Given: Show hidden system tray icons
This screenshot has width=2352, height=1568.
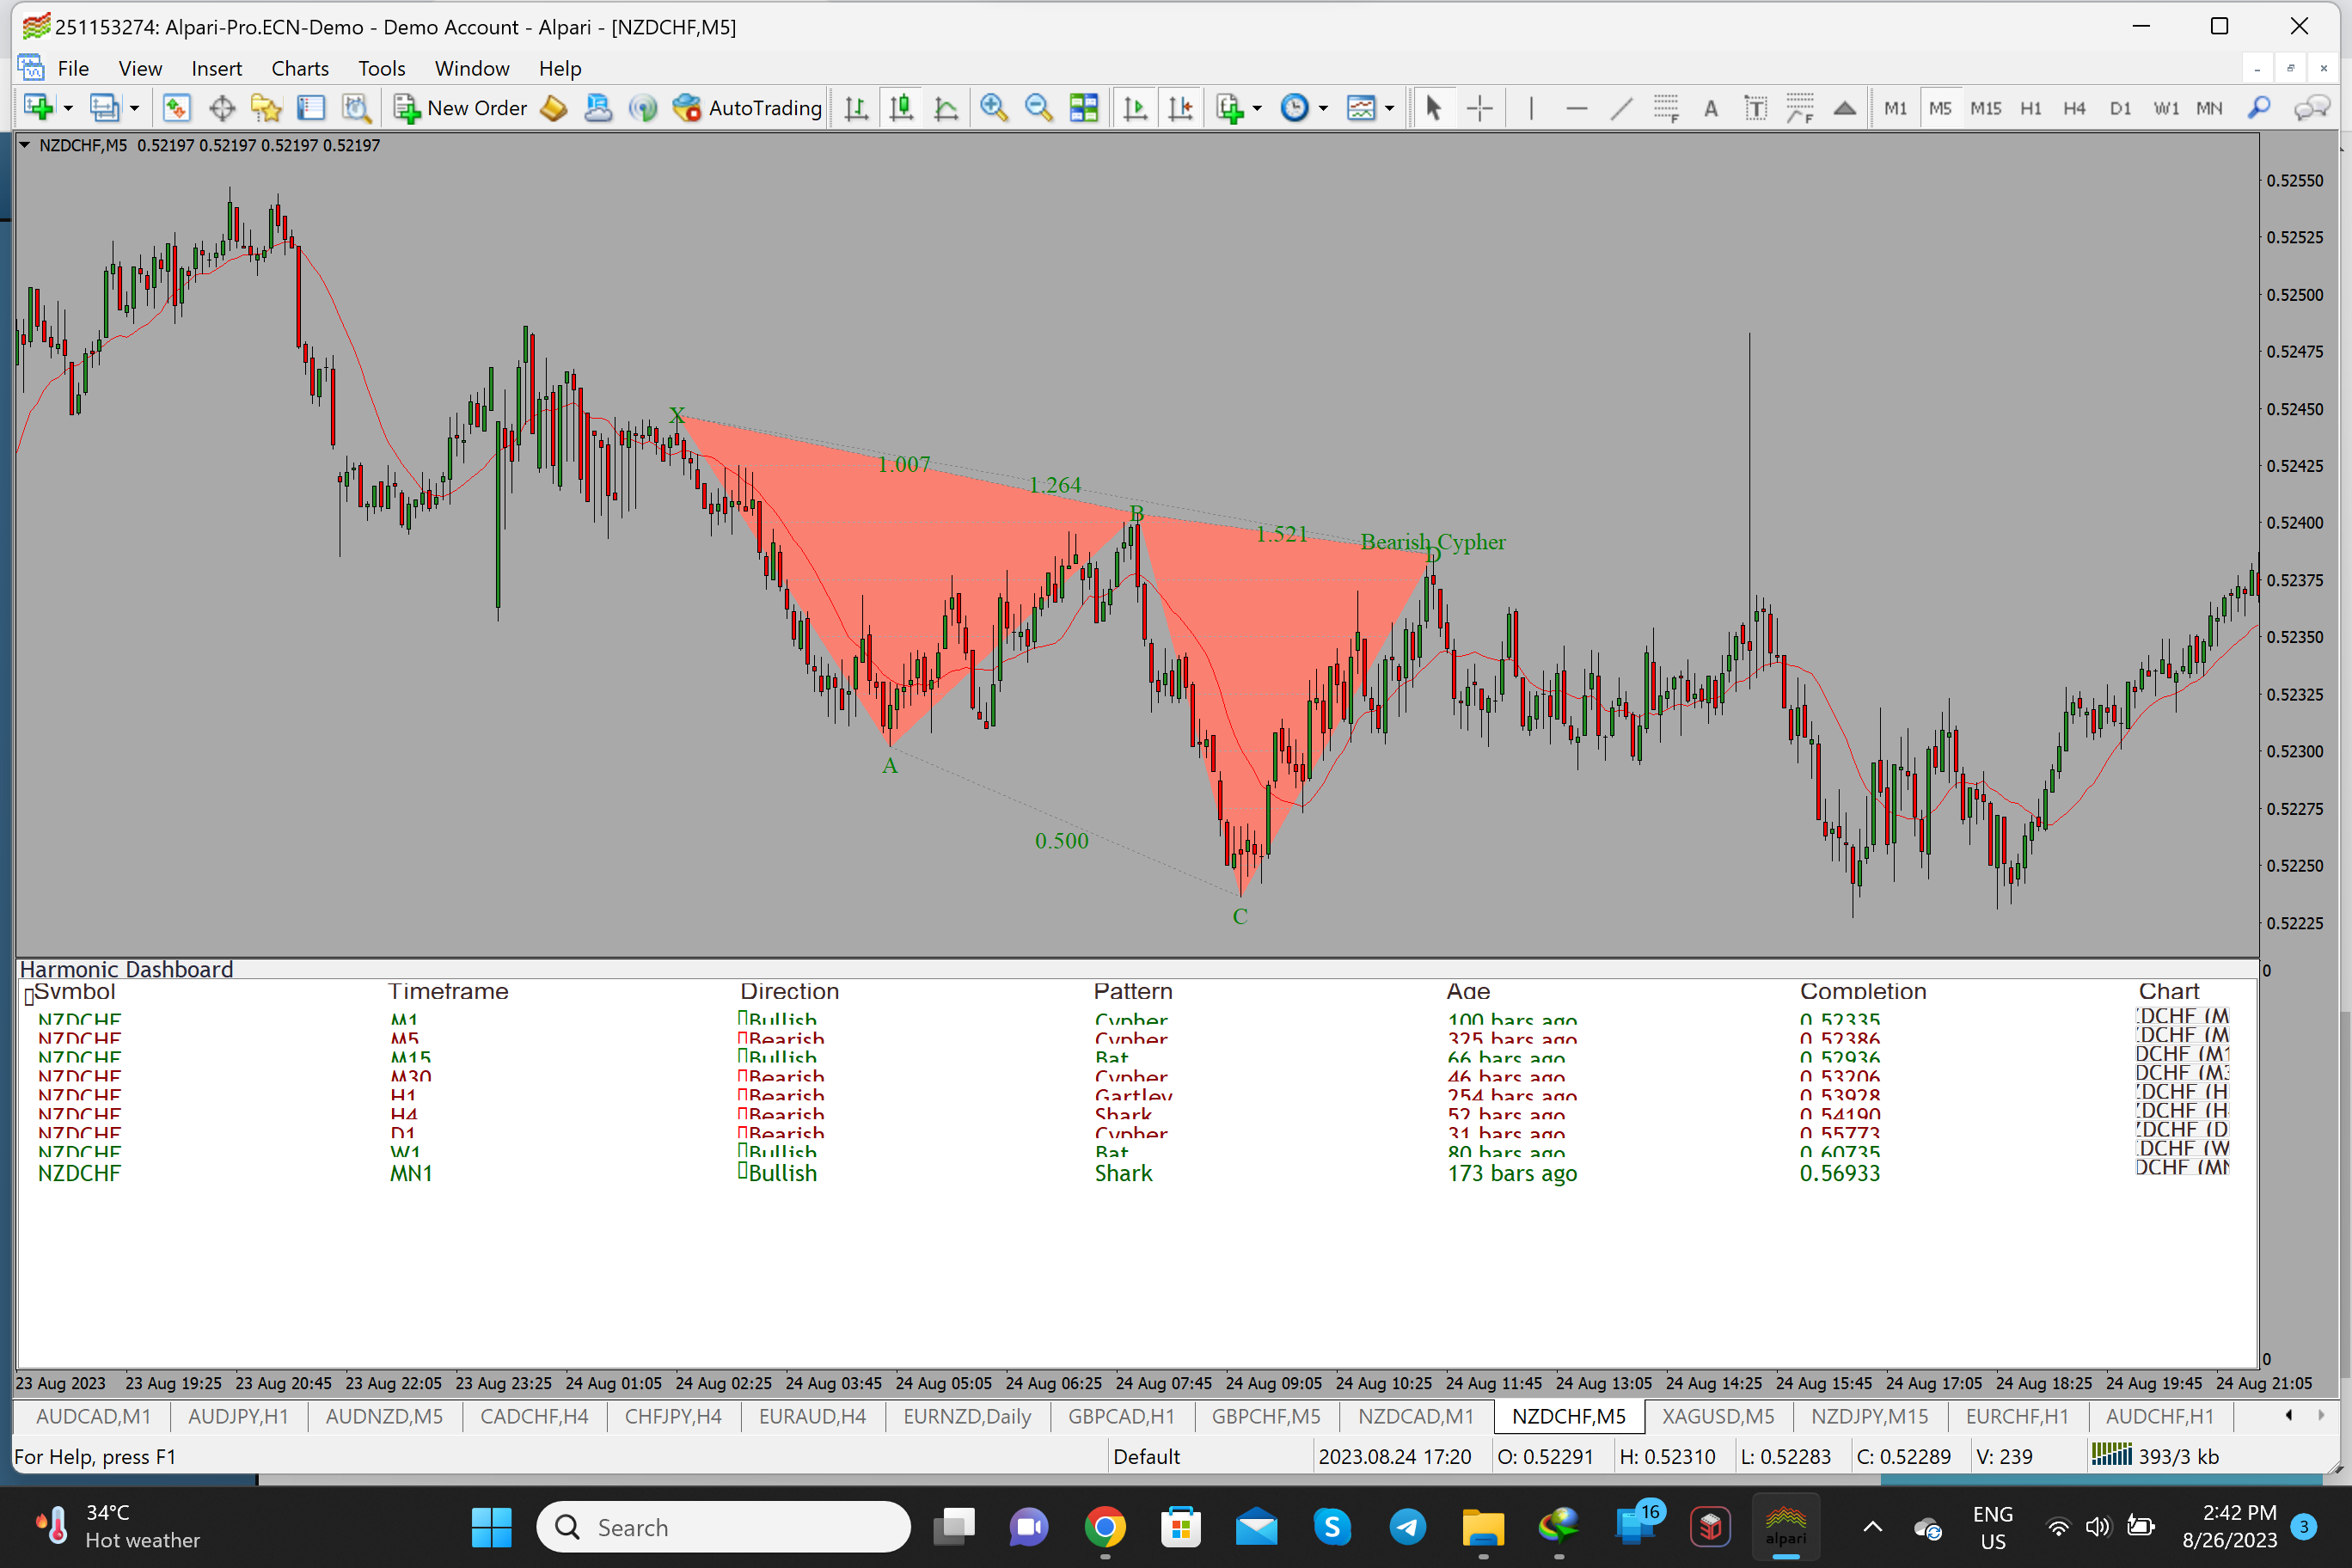Looking at the screenshot, I should click(x=1873, y=1527).
